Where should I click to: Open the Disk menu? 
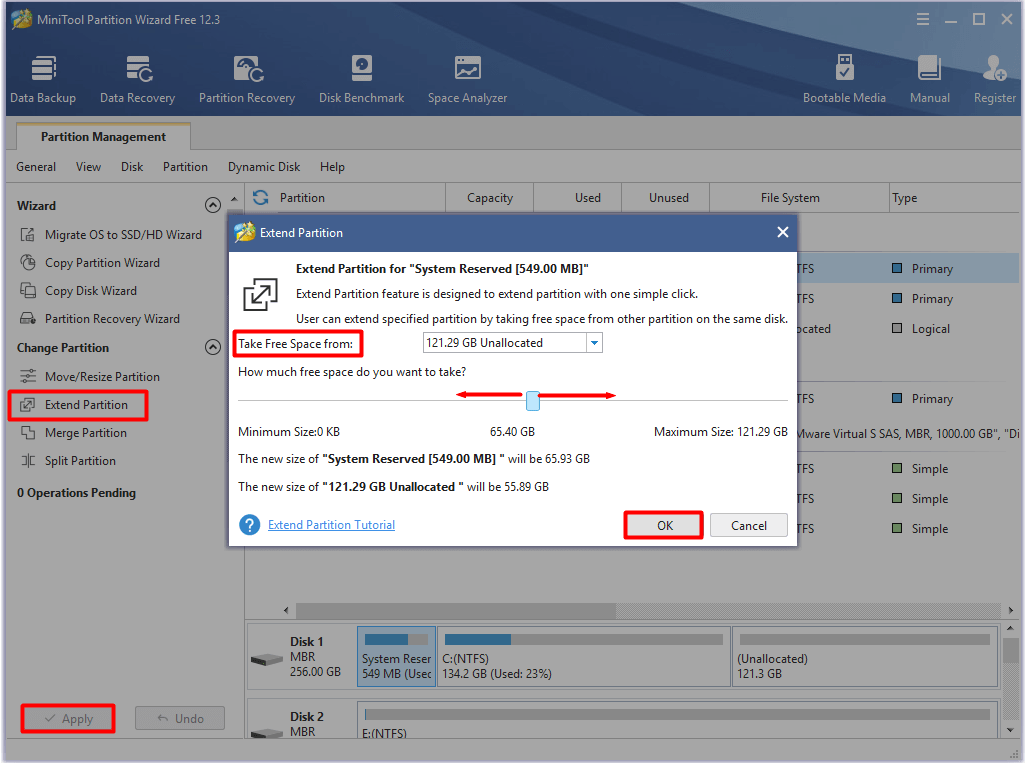coord(132,167)
